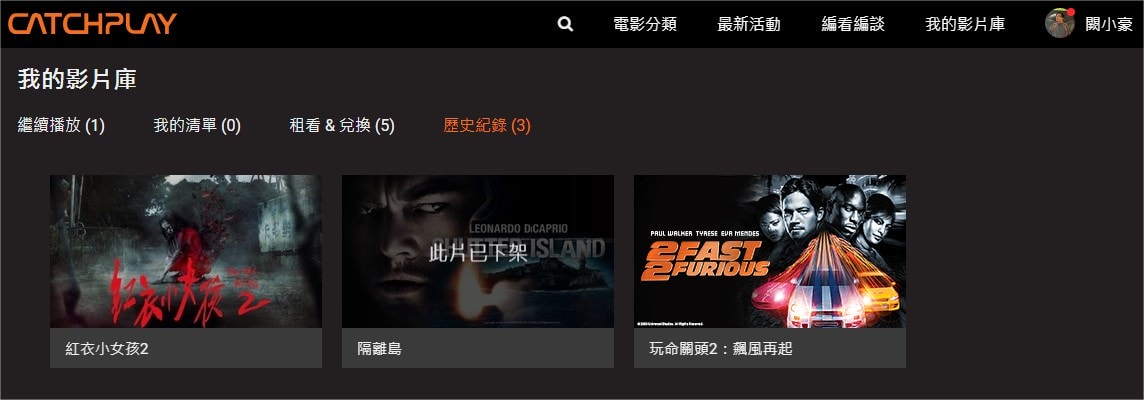Open the 2 Fast 2 Furious poster

pos(770,251)
